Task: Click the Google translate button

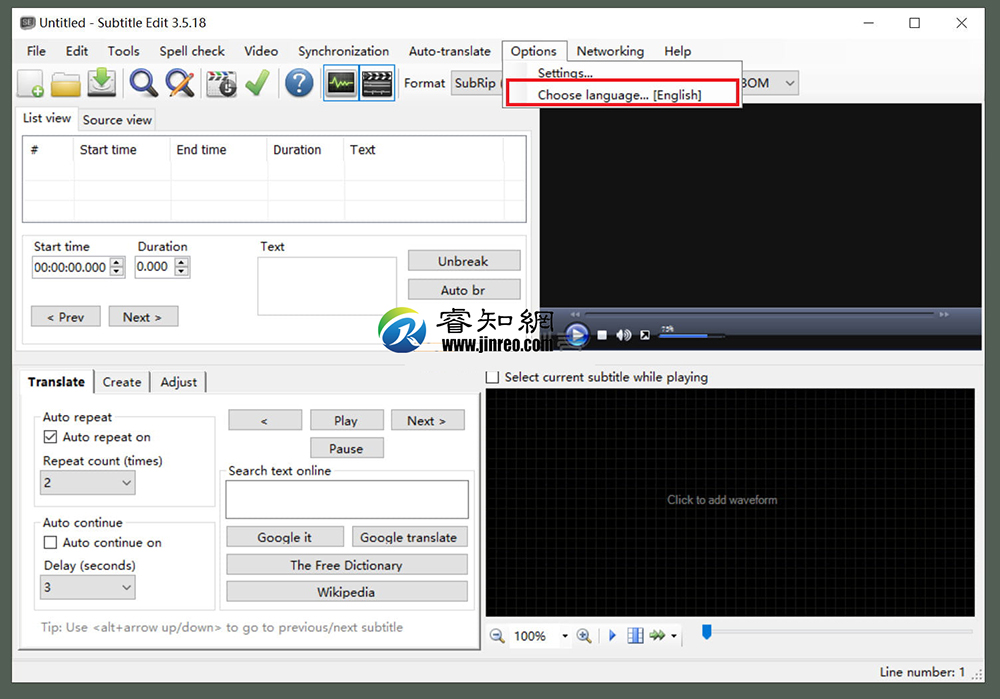Action: pyautogui.click(x=408, y=537)
